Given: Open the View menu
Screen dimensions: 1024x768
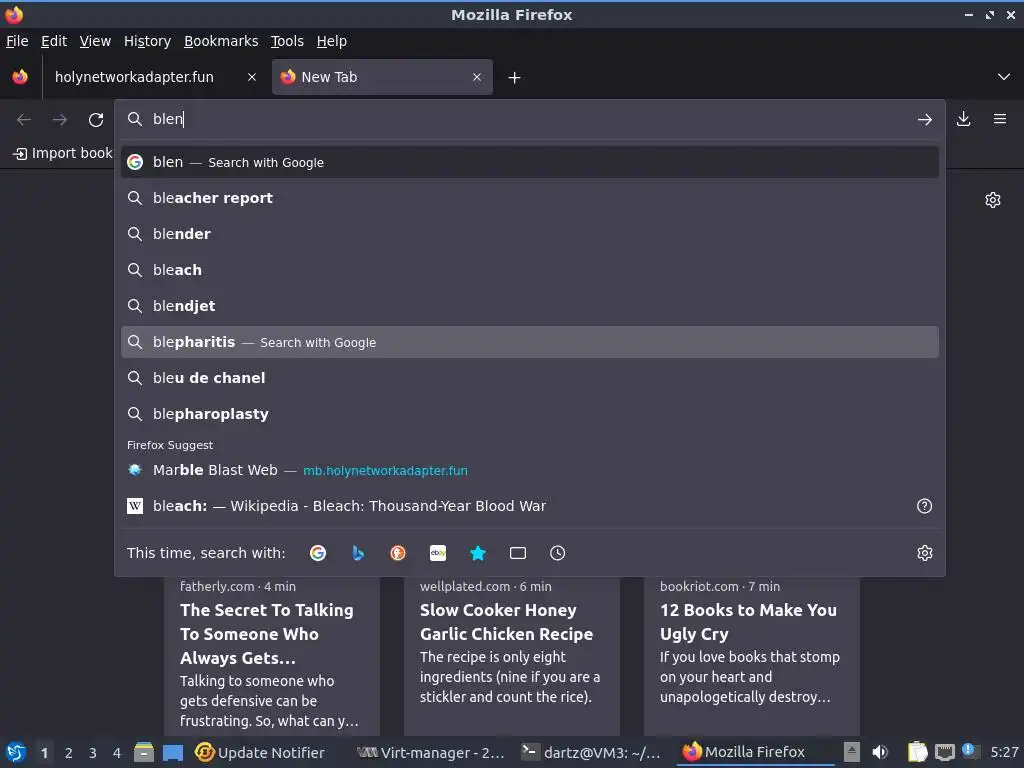Looking at the screenshot, I should pyautogui.click(x=95, y=41).
